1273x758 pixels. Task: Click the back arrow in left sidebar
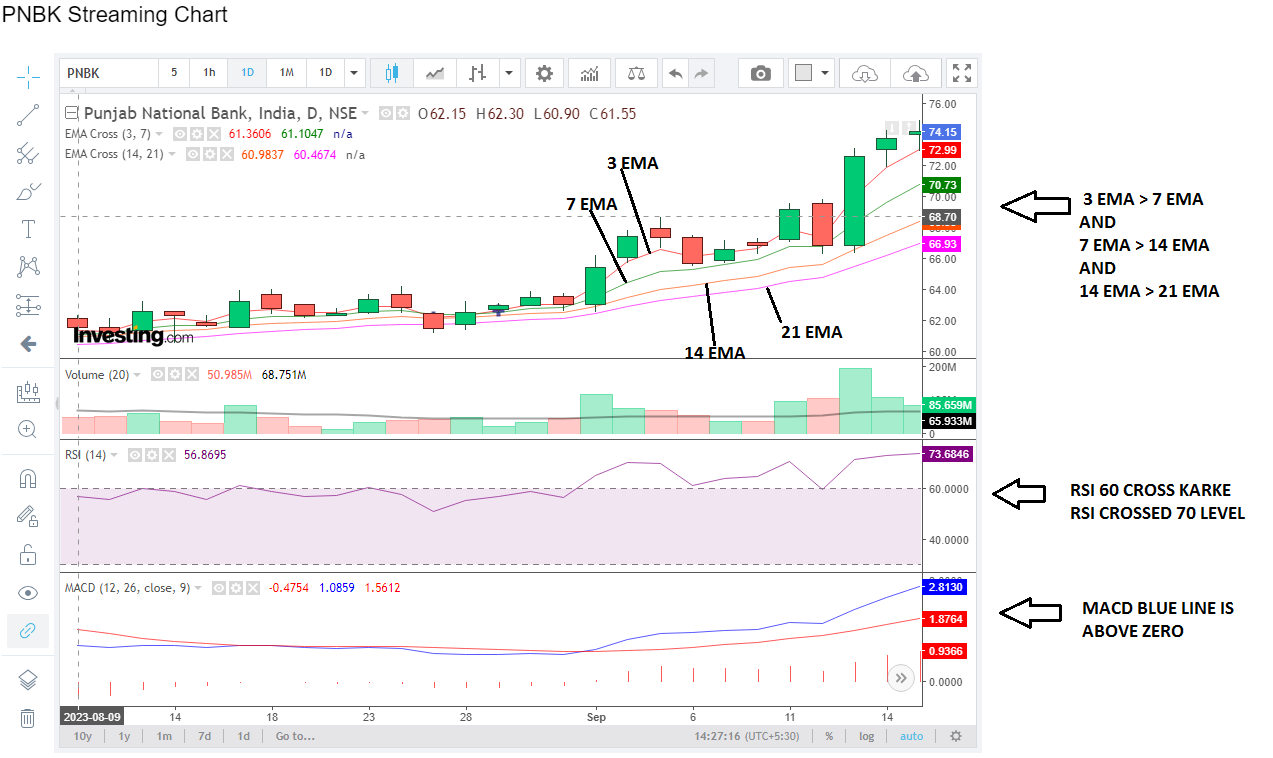(28, 344)
